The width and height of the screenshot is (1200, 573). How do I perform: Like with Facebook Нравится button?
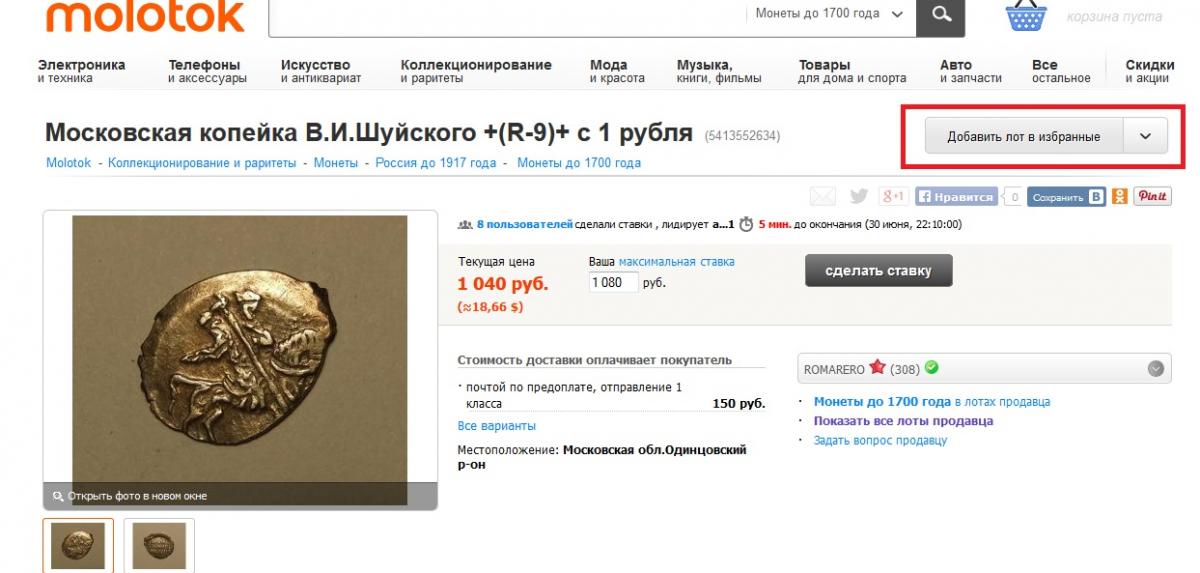point(956,197)
